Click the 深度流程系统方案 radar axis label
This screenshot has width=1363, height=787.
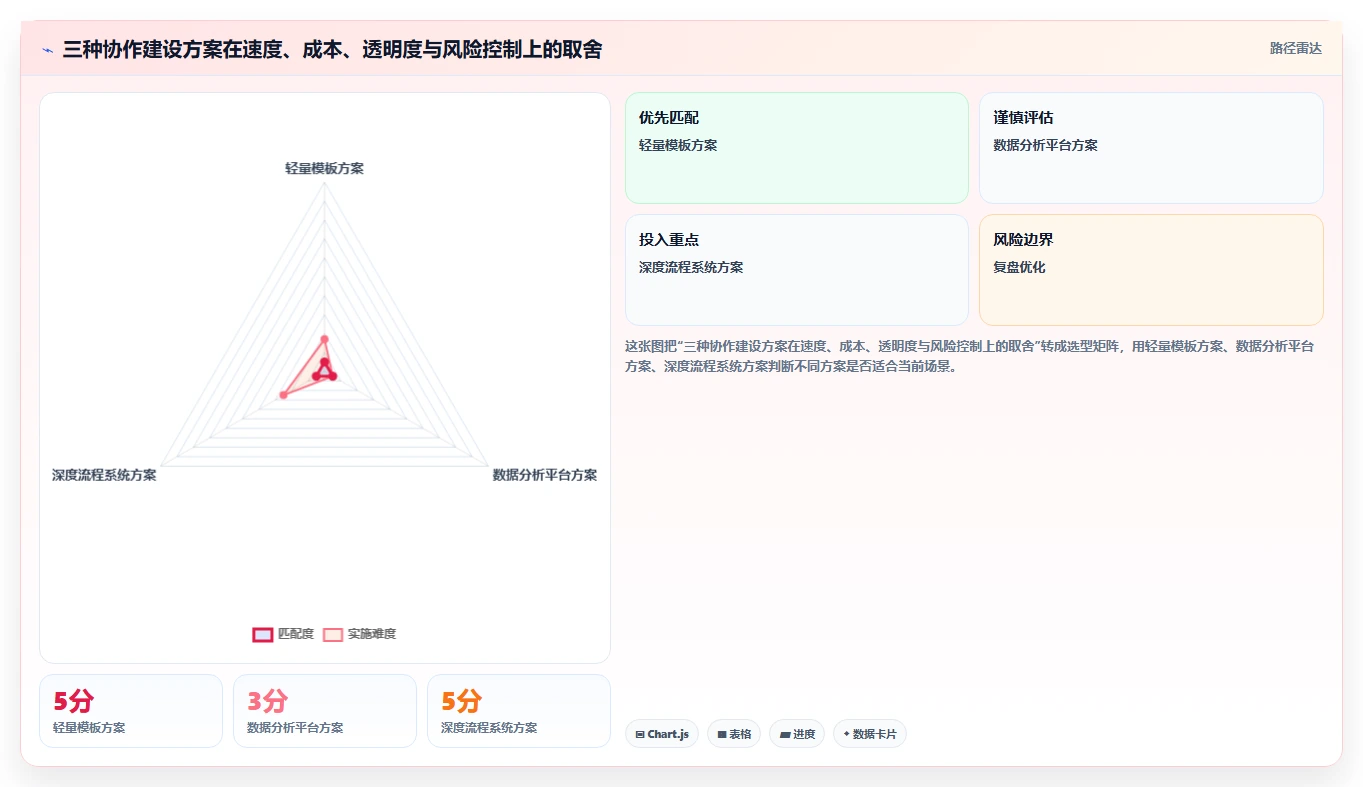104,475
